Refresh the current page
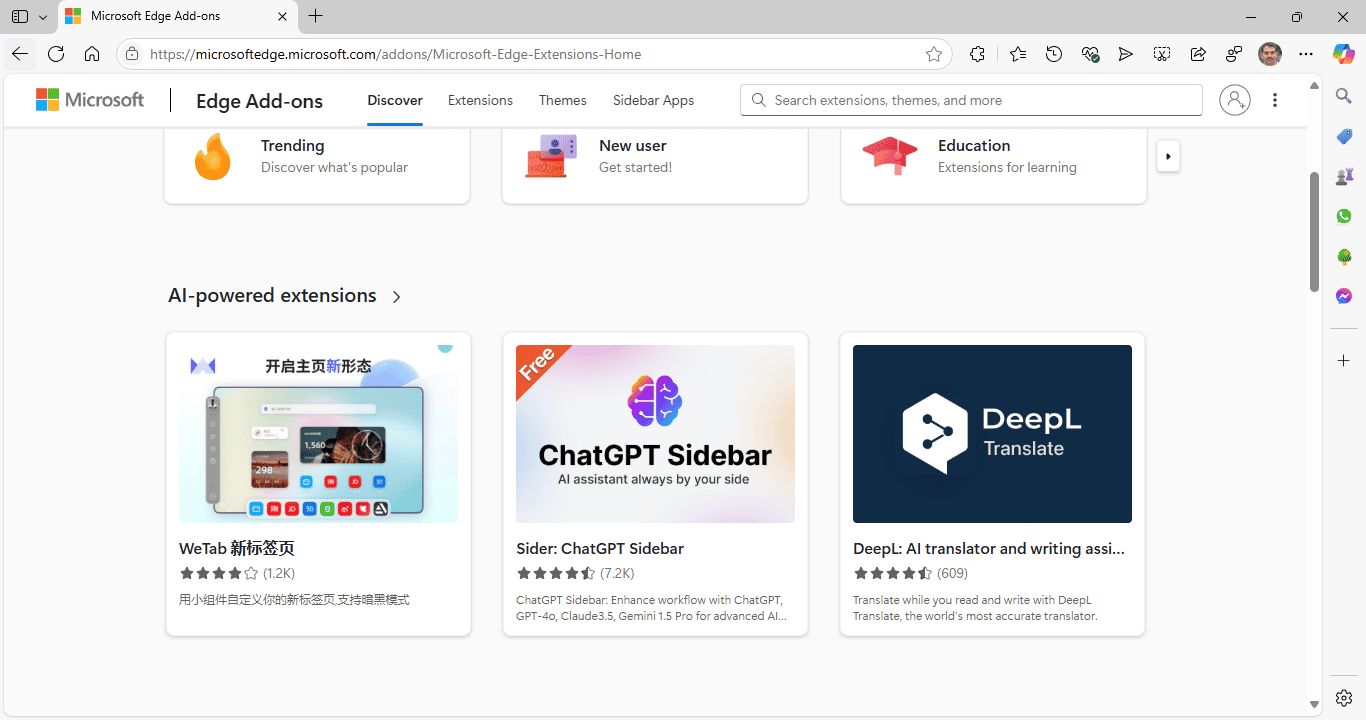Screen dimensions: 1366x720 click(x=56, y=54)
